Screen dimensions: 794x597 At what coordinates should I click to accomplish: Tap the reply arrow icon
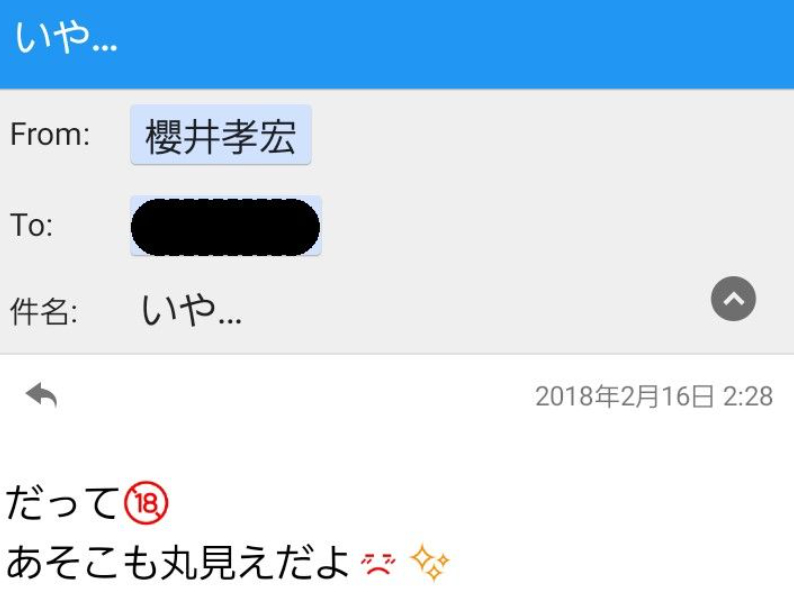point(42,395)
